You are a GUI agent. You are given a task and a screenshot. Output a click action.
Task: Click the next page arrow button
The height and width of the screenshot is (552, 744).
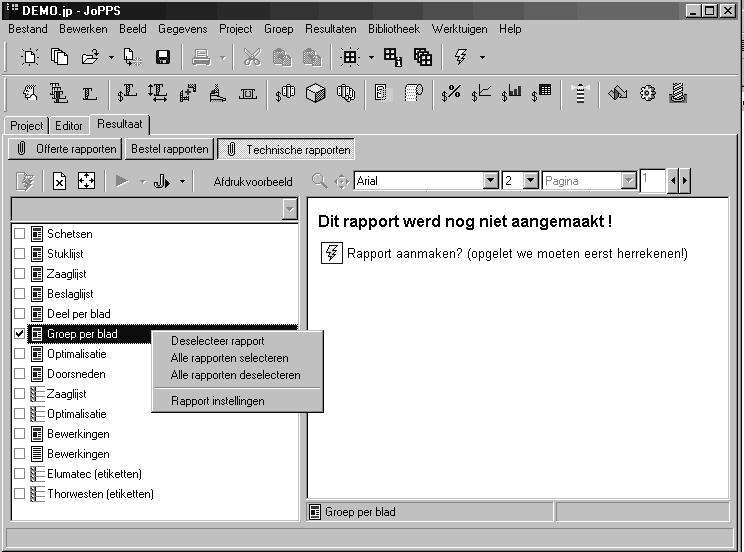click(x=684, y=180)
